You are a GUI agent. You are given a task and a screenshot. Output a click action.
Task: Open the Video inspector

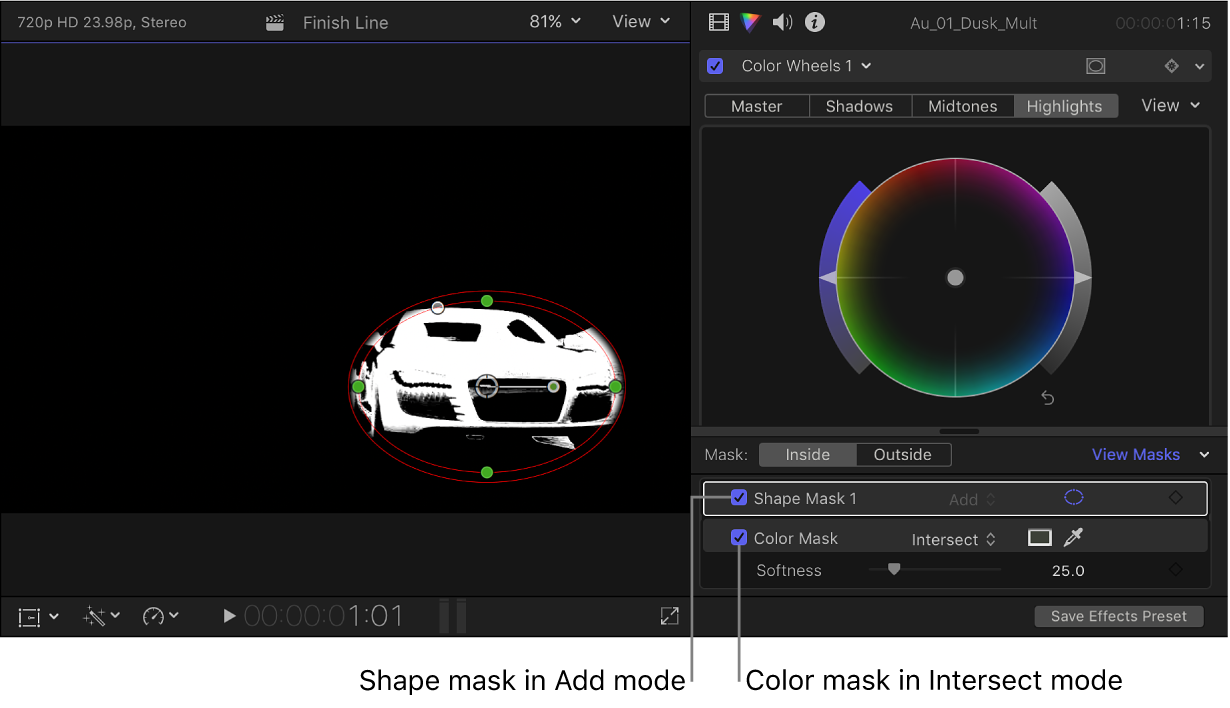click(x=718, y=22)
